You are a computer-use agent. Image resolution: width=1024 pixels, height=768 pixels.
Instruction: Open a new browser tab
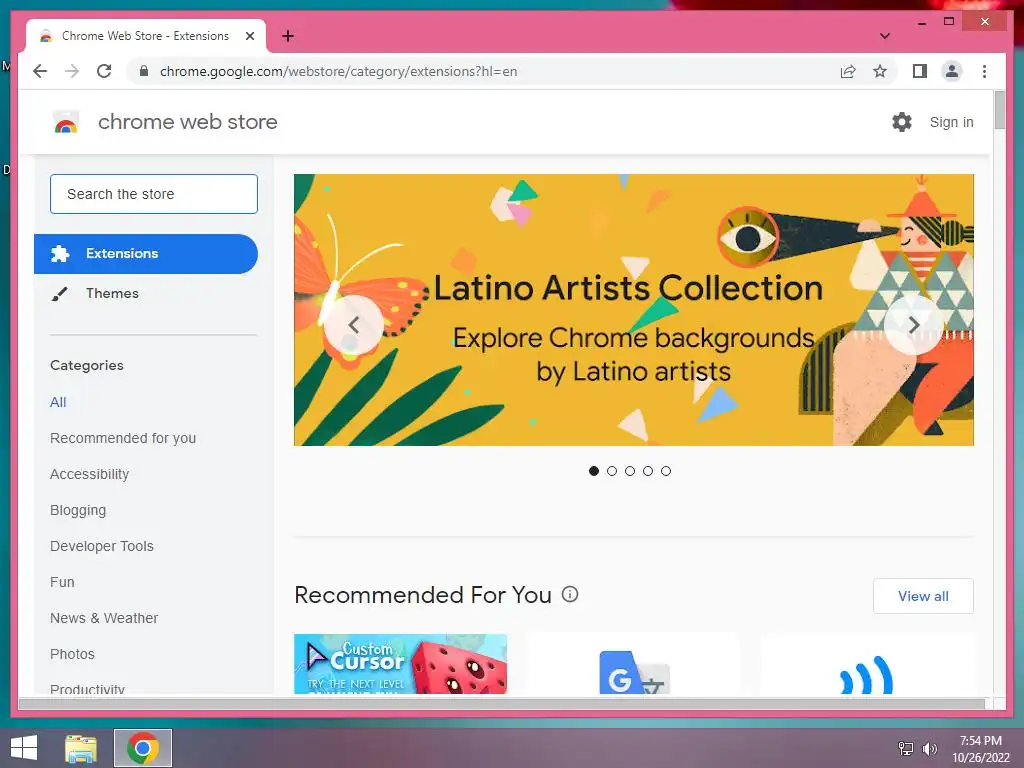(288, 36)
